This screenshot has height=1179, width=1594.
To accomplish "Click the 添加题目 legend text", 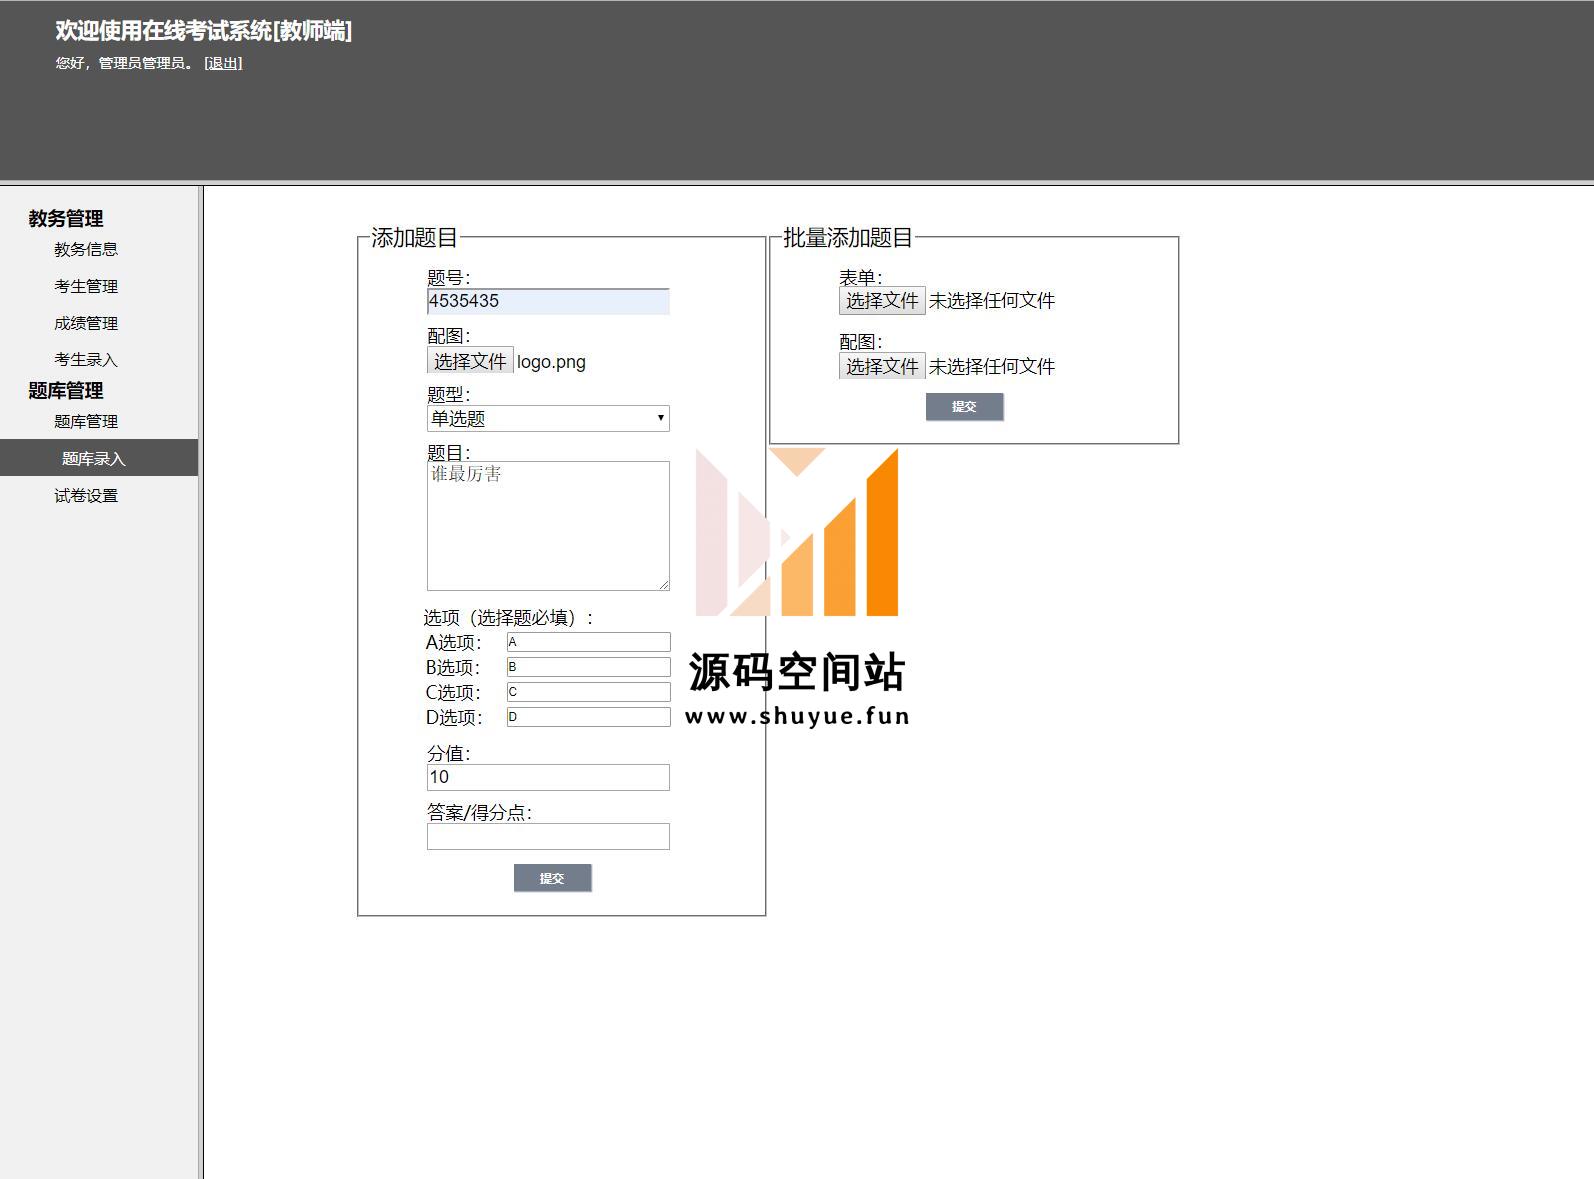I will click(414, 238).
